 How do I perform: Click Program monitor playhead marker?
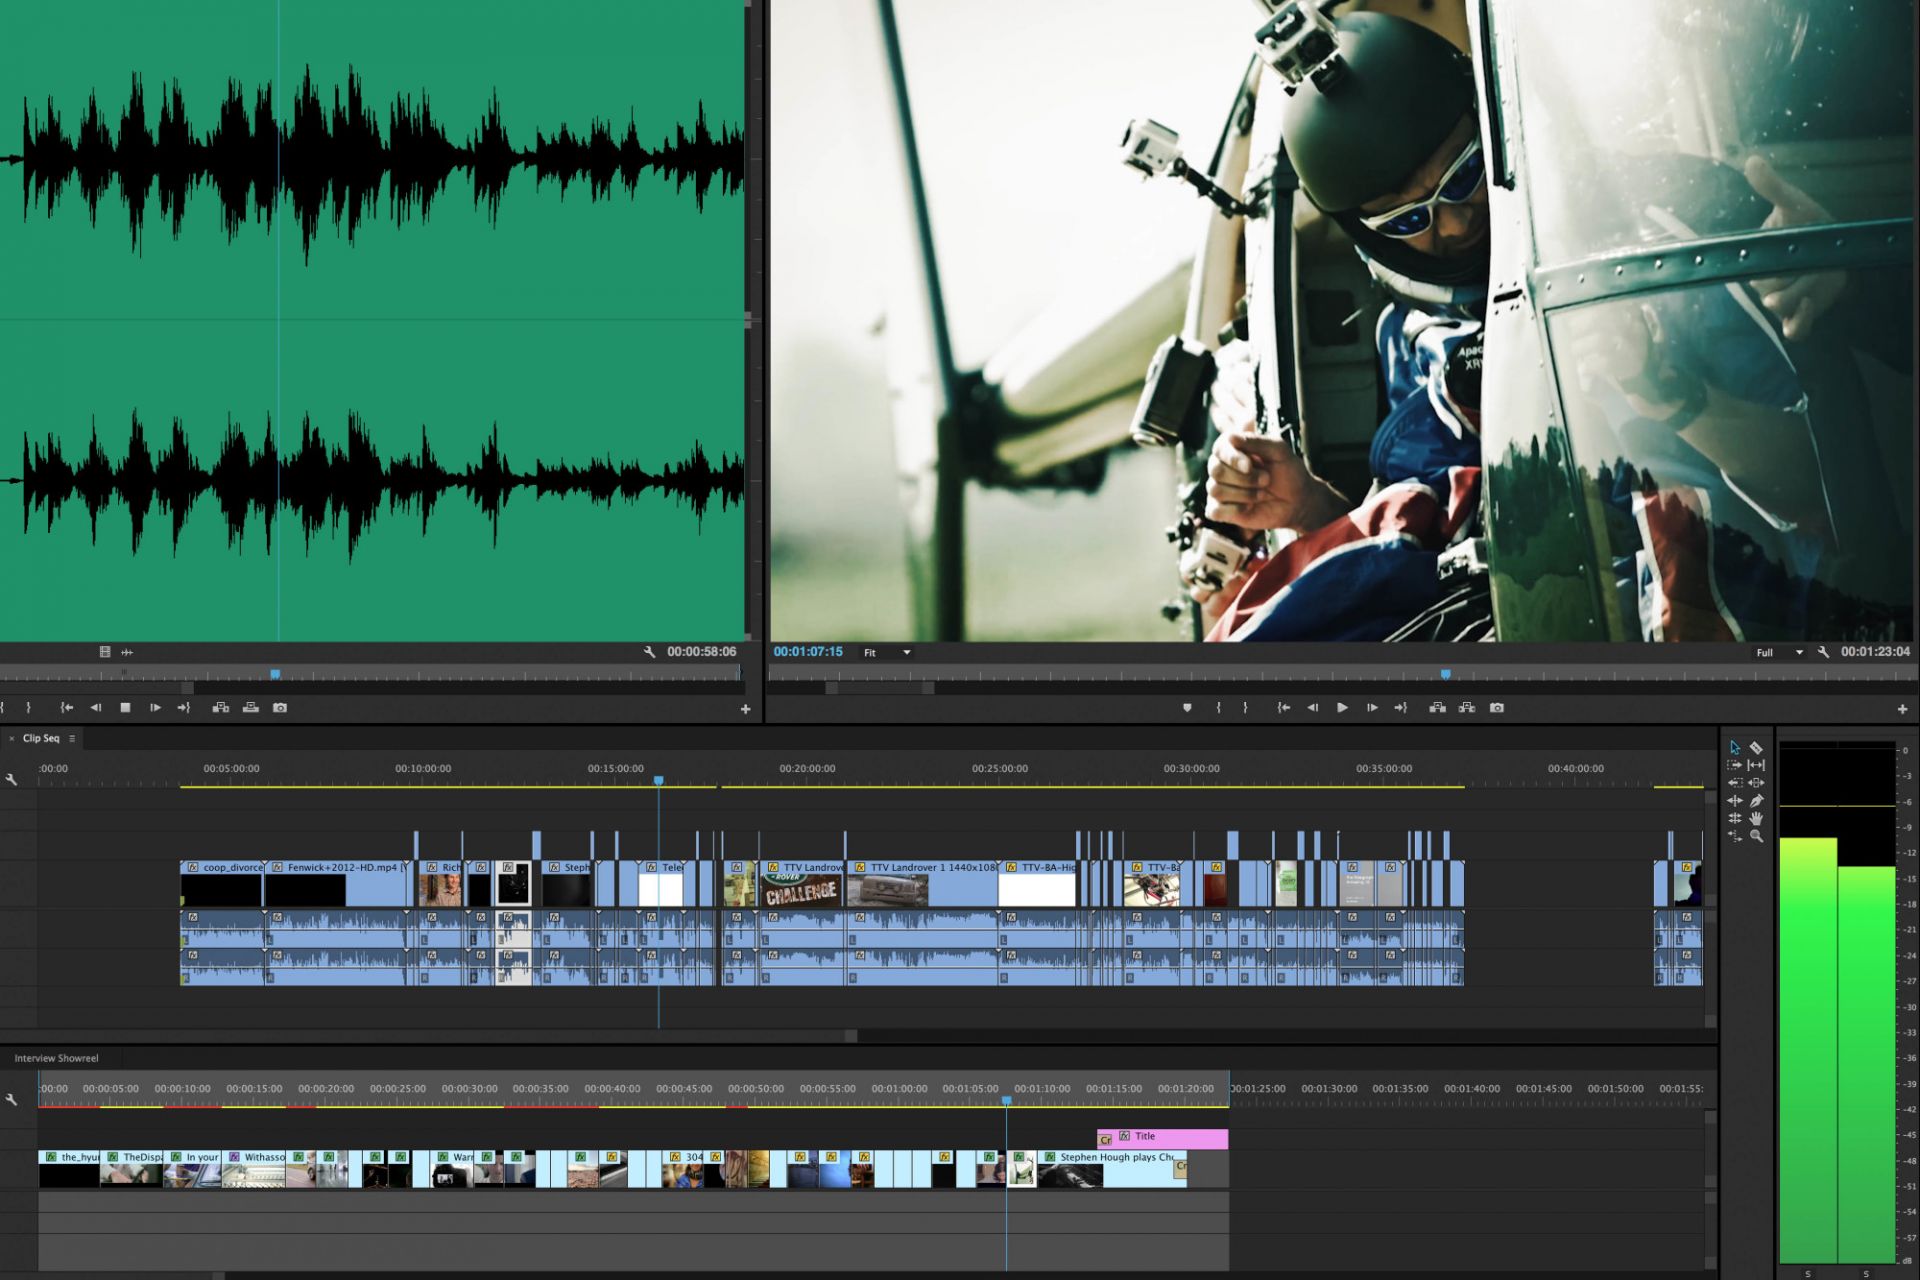(1445, 674)
